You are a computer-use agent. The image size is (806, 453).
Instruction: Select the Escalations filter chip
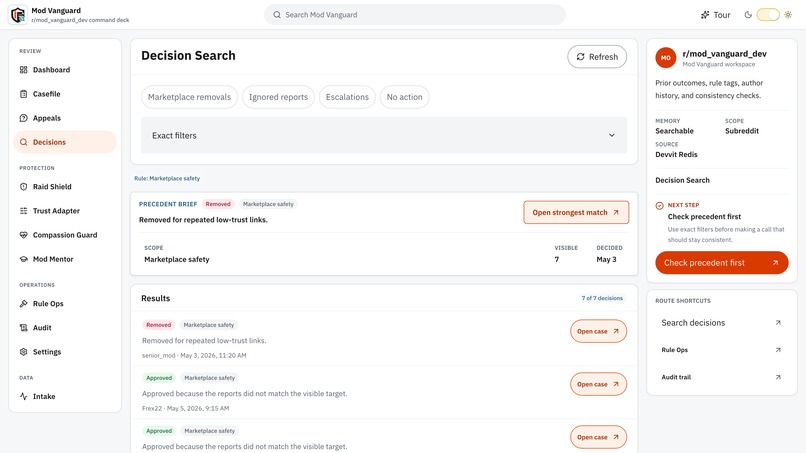point(347,97)
